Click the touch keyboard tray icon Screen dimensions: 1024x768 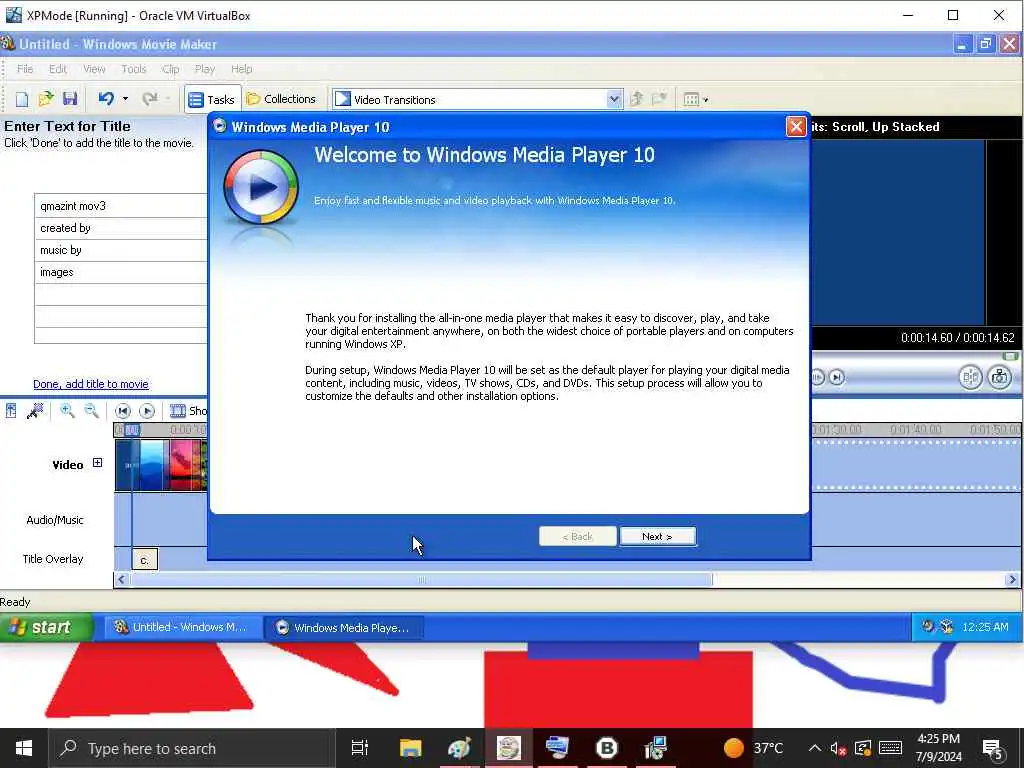pos(890,748)
